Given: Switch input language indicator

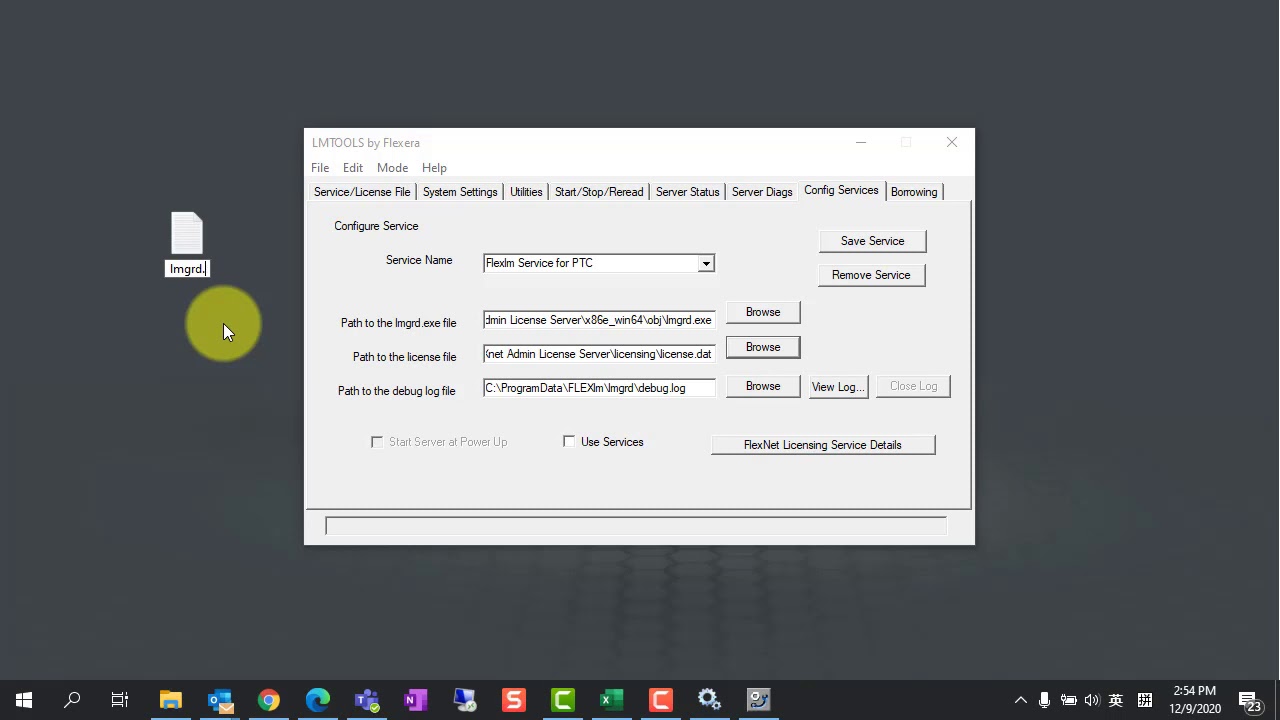Looking at the screenshot, I should click(1116, 700).
